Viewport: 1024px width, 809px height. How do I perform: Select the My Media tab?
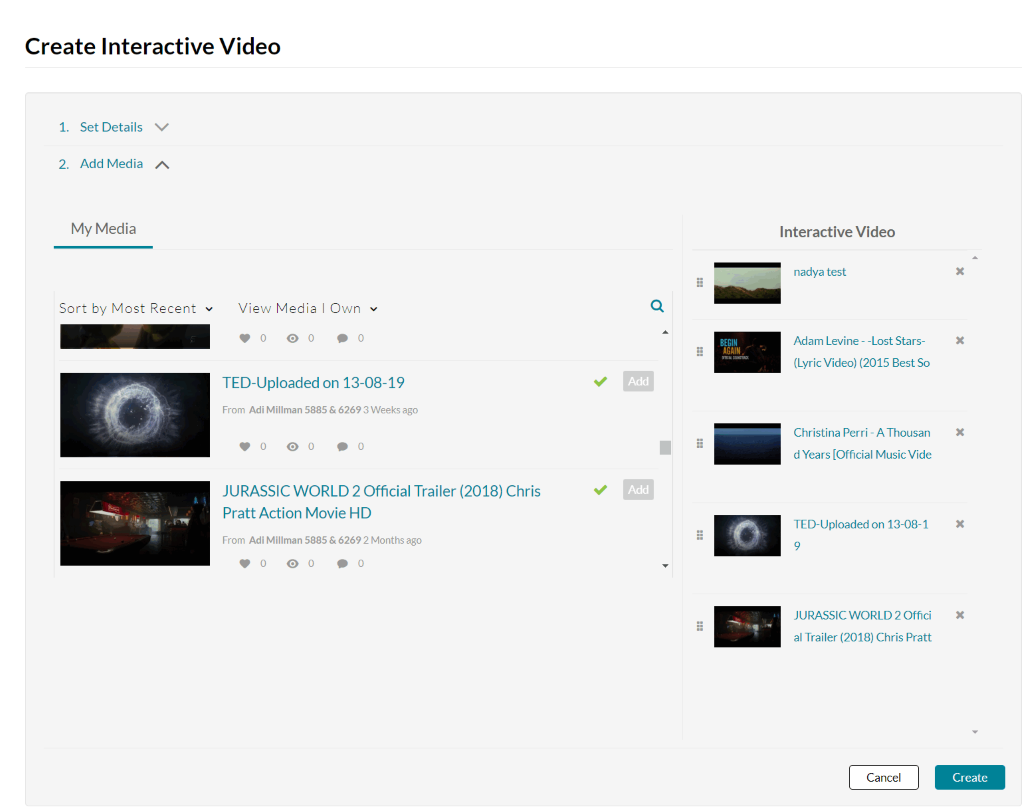click(x=103, y=229)
